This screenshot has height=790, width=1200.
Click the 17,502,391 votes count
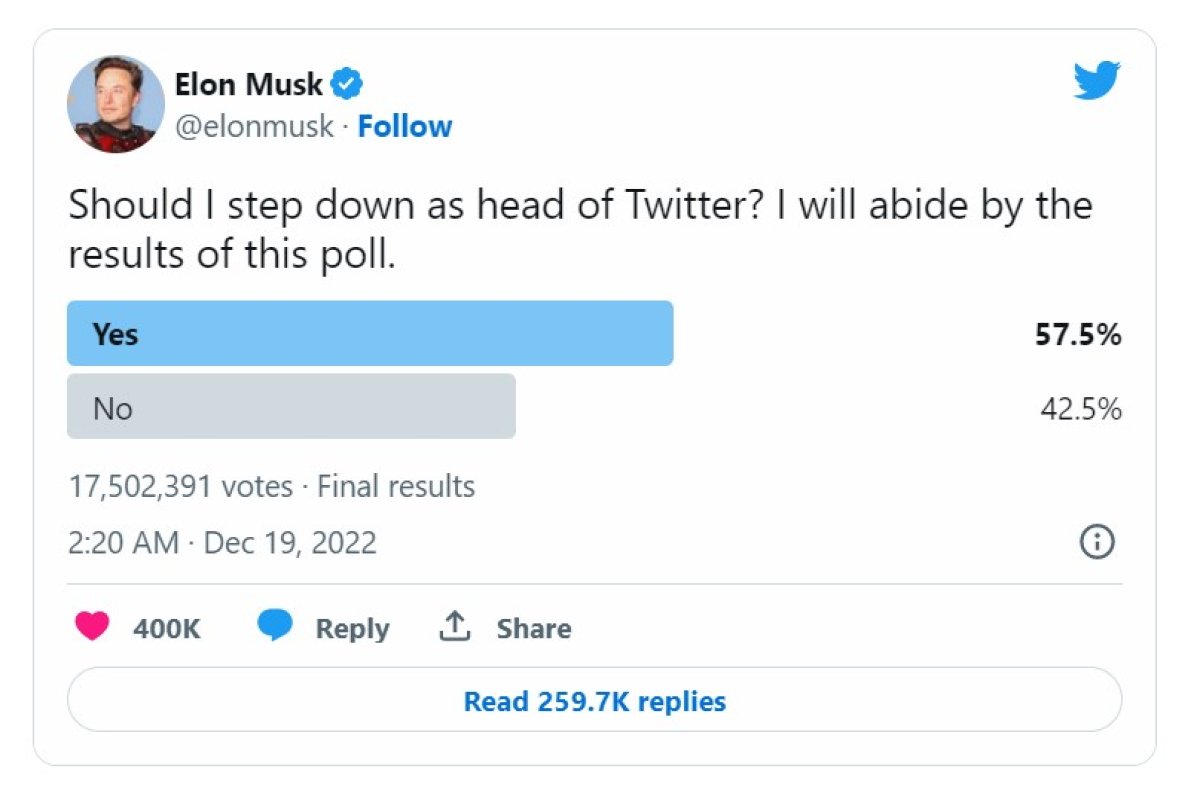(x=180, y=487)
